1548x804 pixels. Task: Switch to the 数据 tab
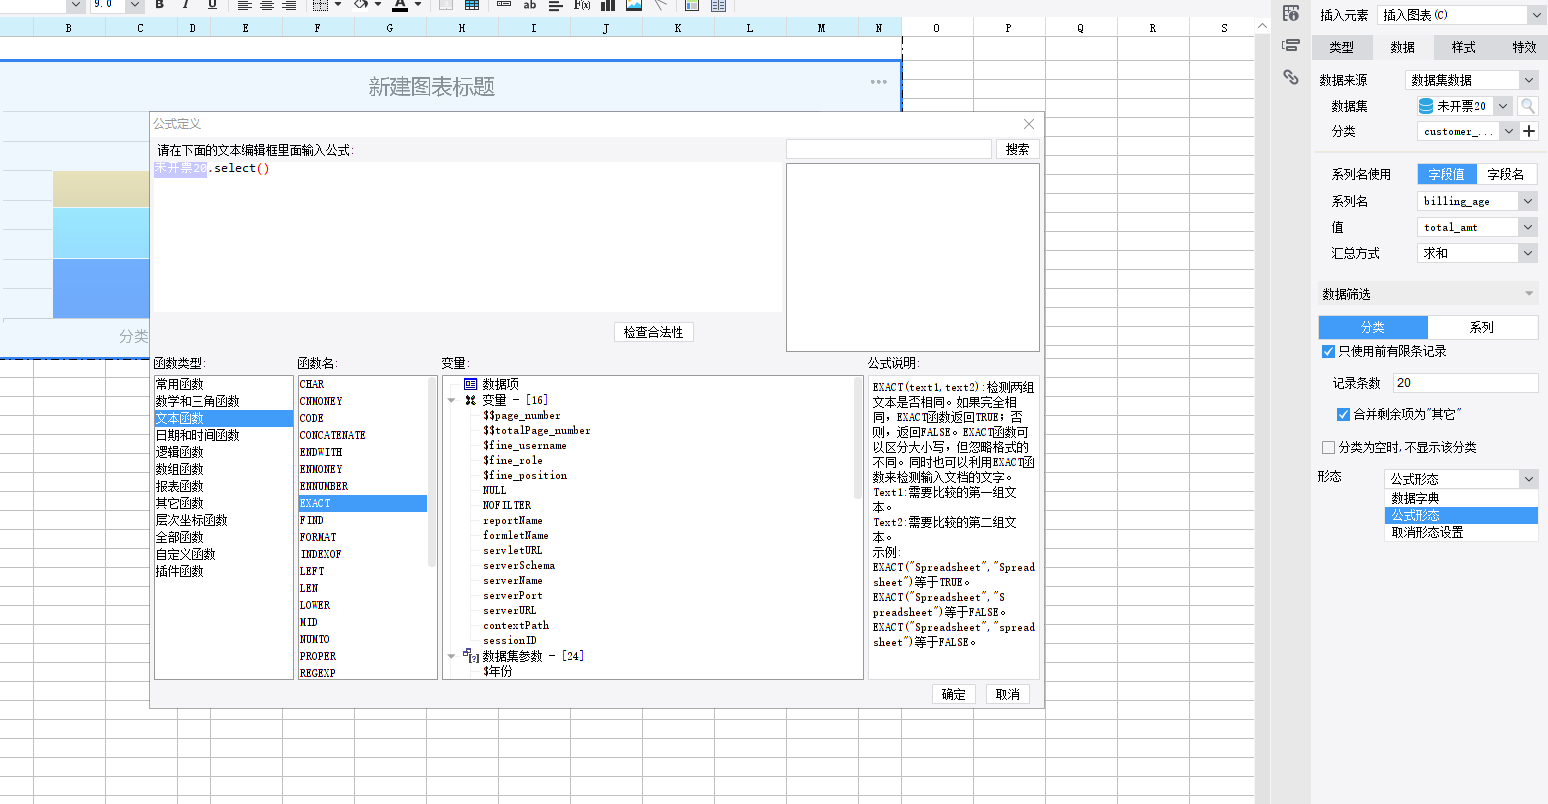[x=1402, y=47]
